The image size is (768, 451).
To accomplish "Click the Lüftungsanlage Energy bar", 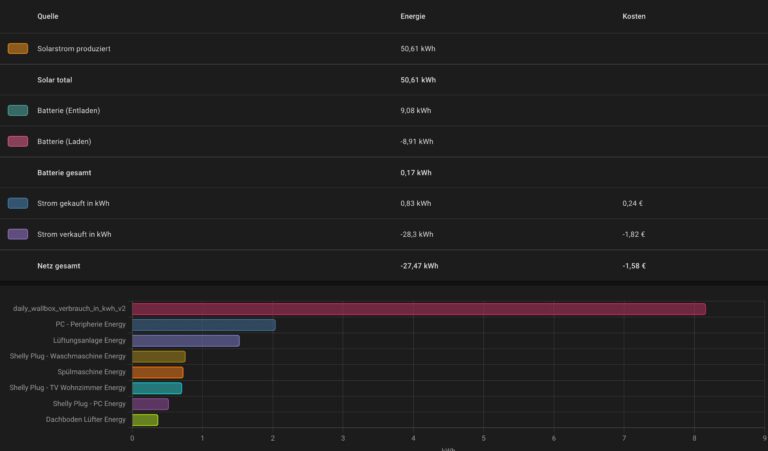I will click(186, 341).
